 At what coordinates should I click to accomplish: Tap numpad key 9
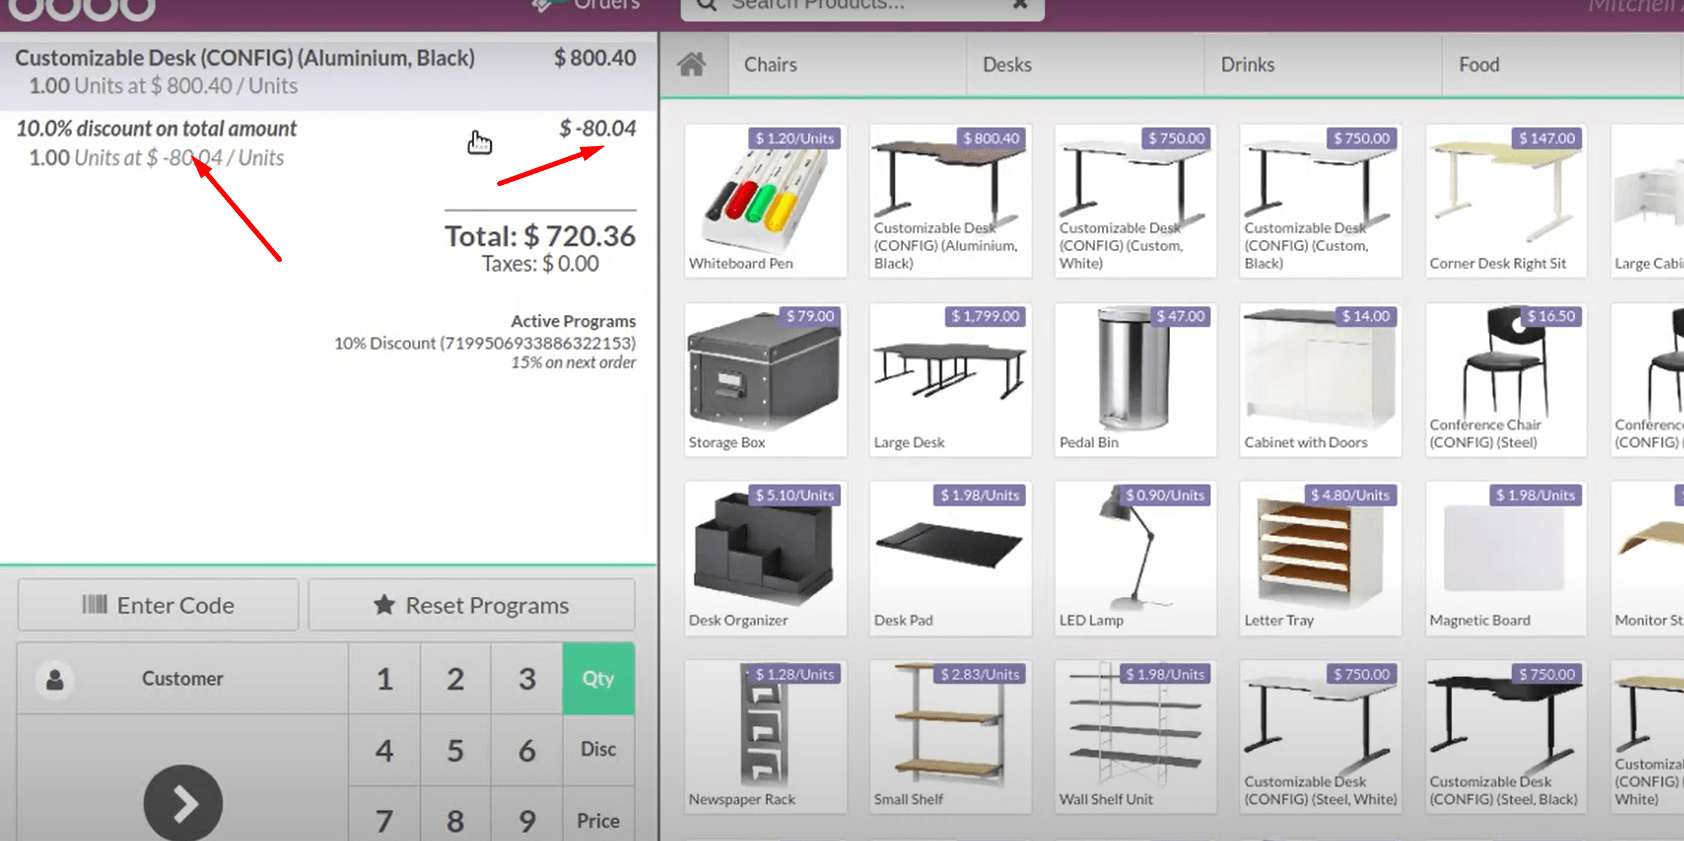pyautogui.click(x=527, y=820)
